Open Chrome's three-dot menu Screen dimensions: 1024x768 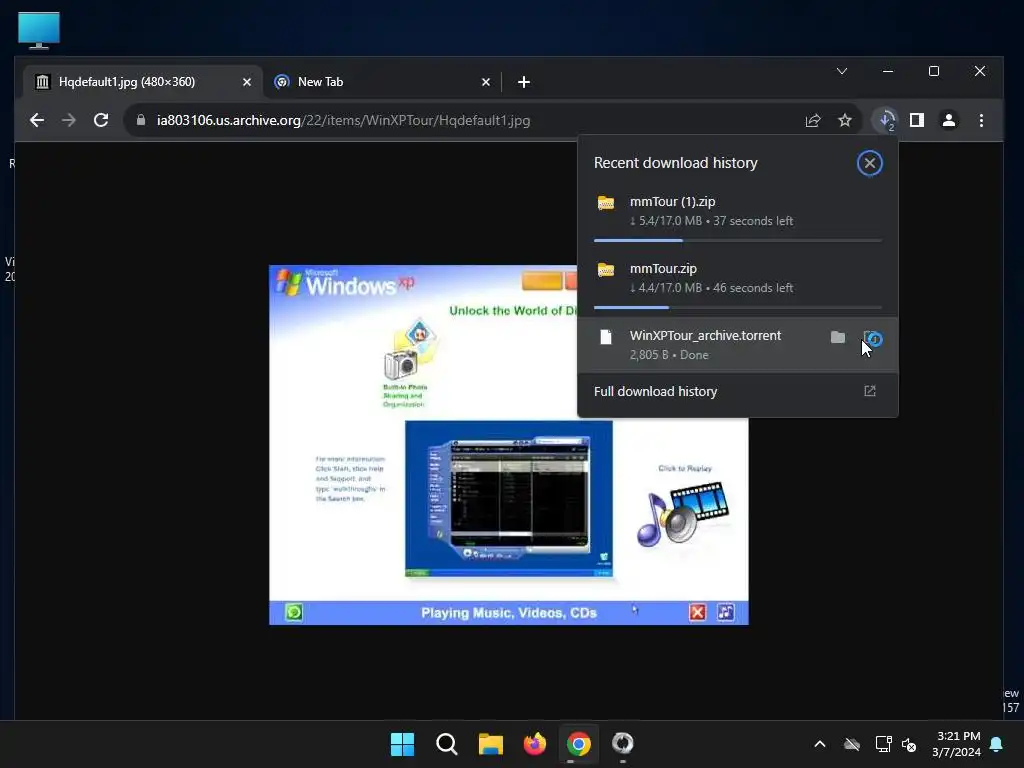coord(981,120)
